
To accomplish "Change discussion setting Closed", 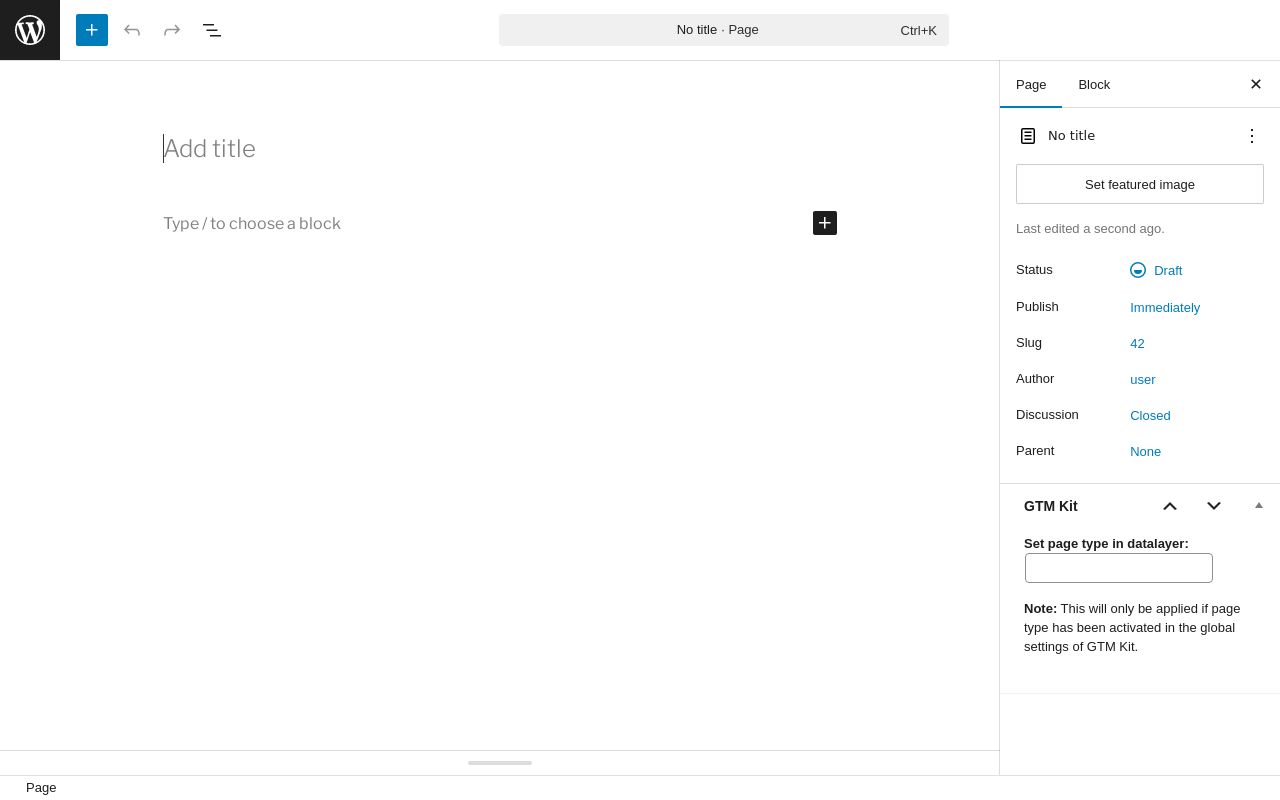I will click(1150, 415).
